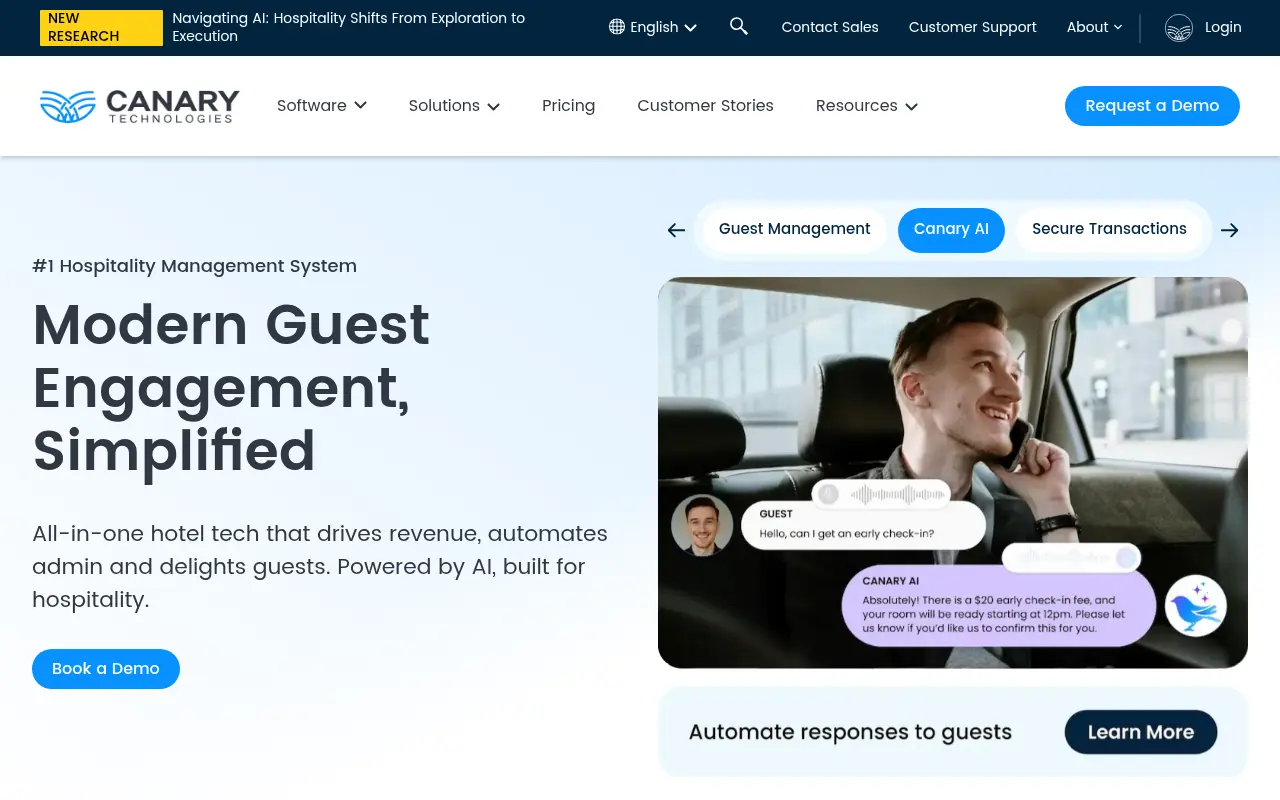
Task: Open Learn More about automated guest responses
Action: (x=1140, y=731)
